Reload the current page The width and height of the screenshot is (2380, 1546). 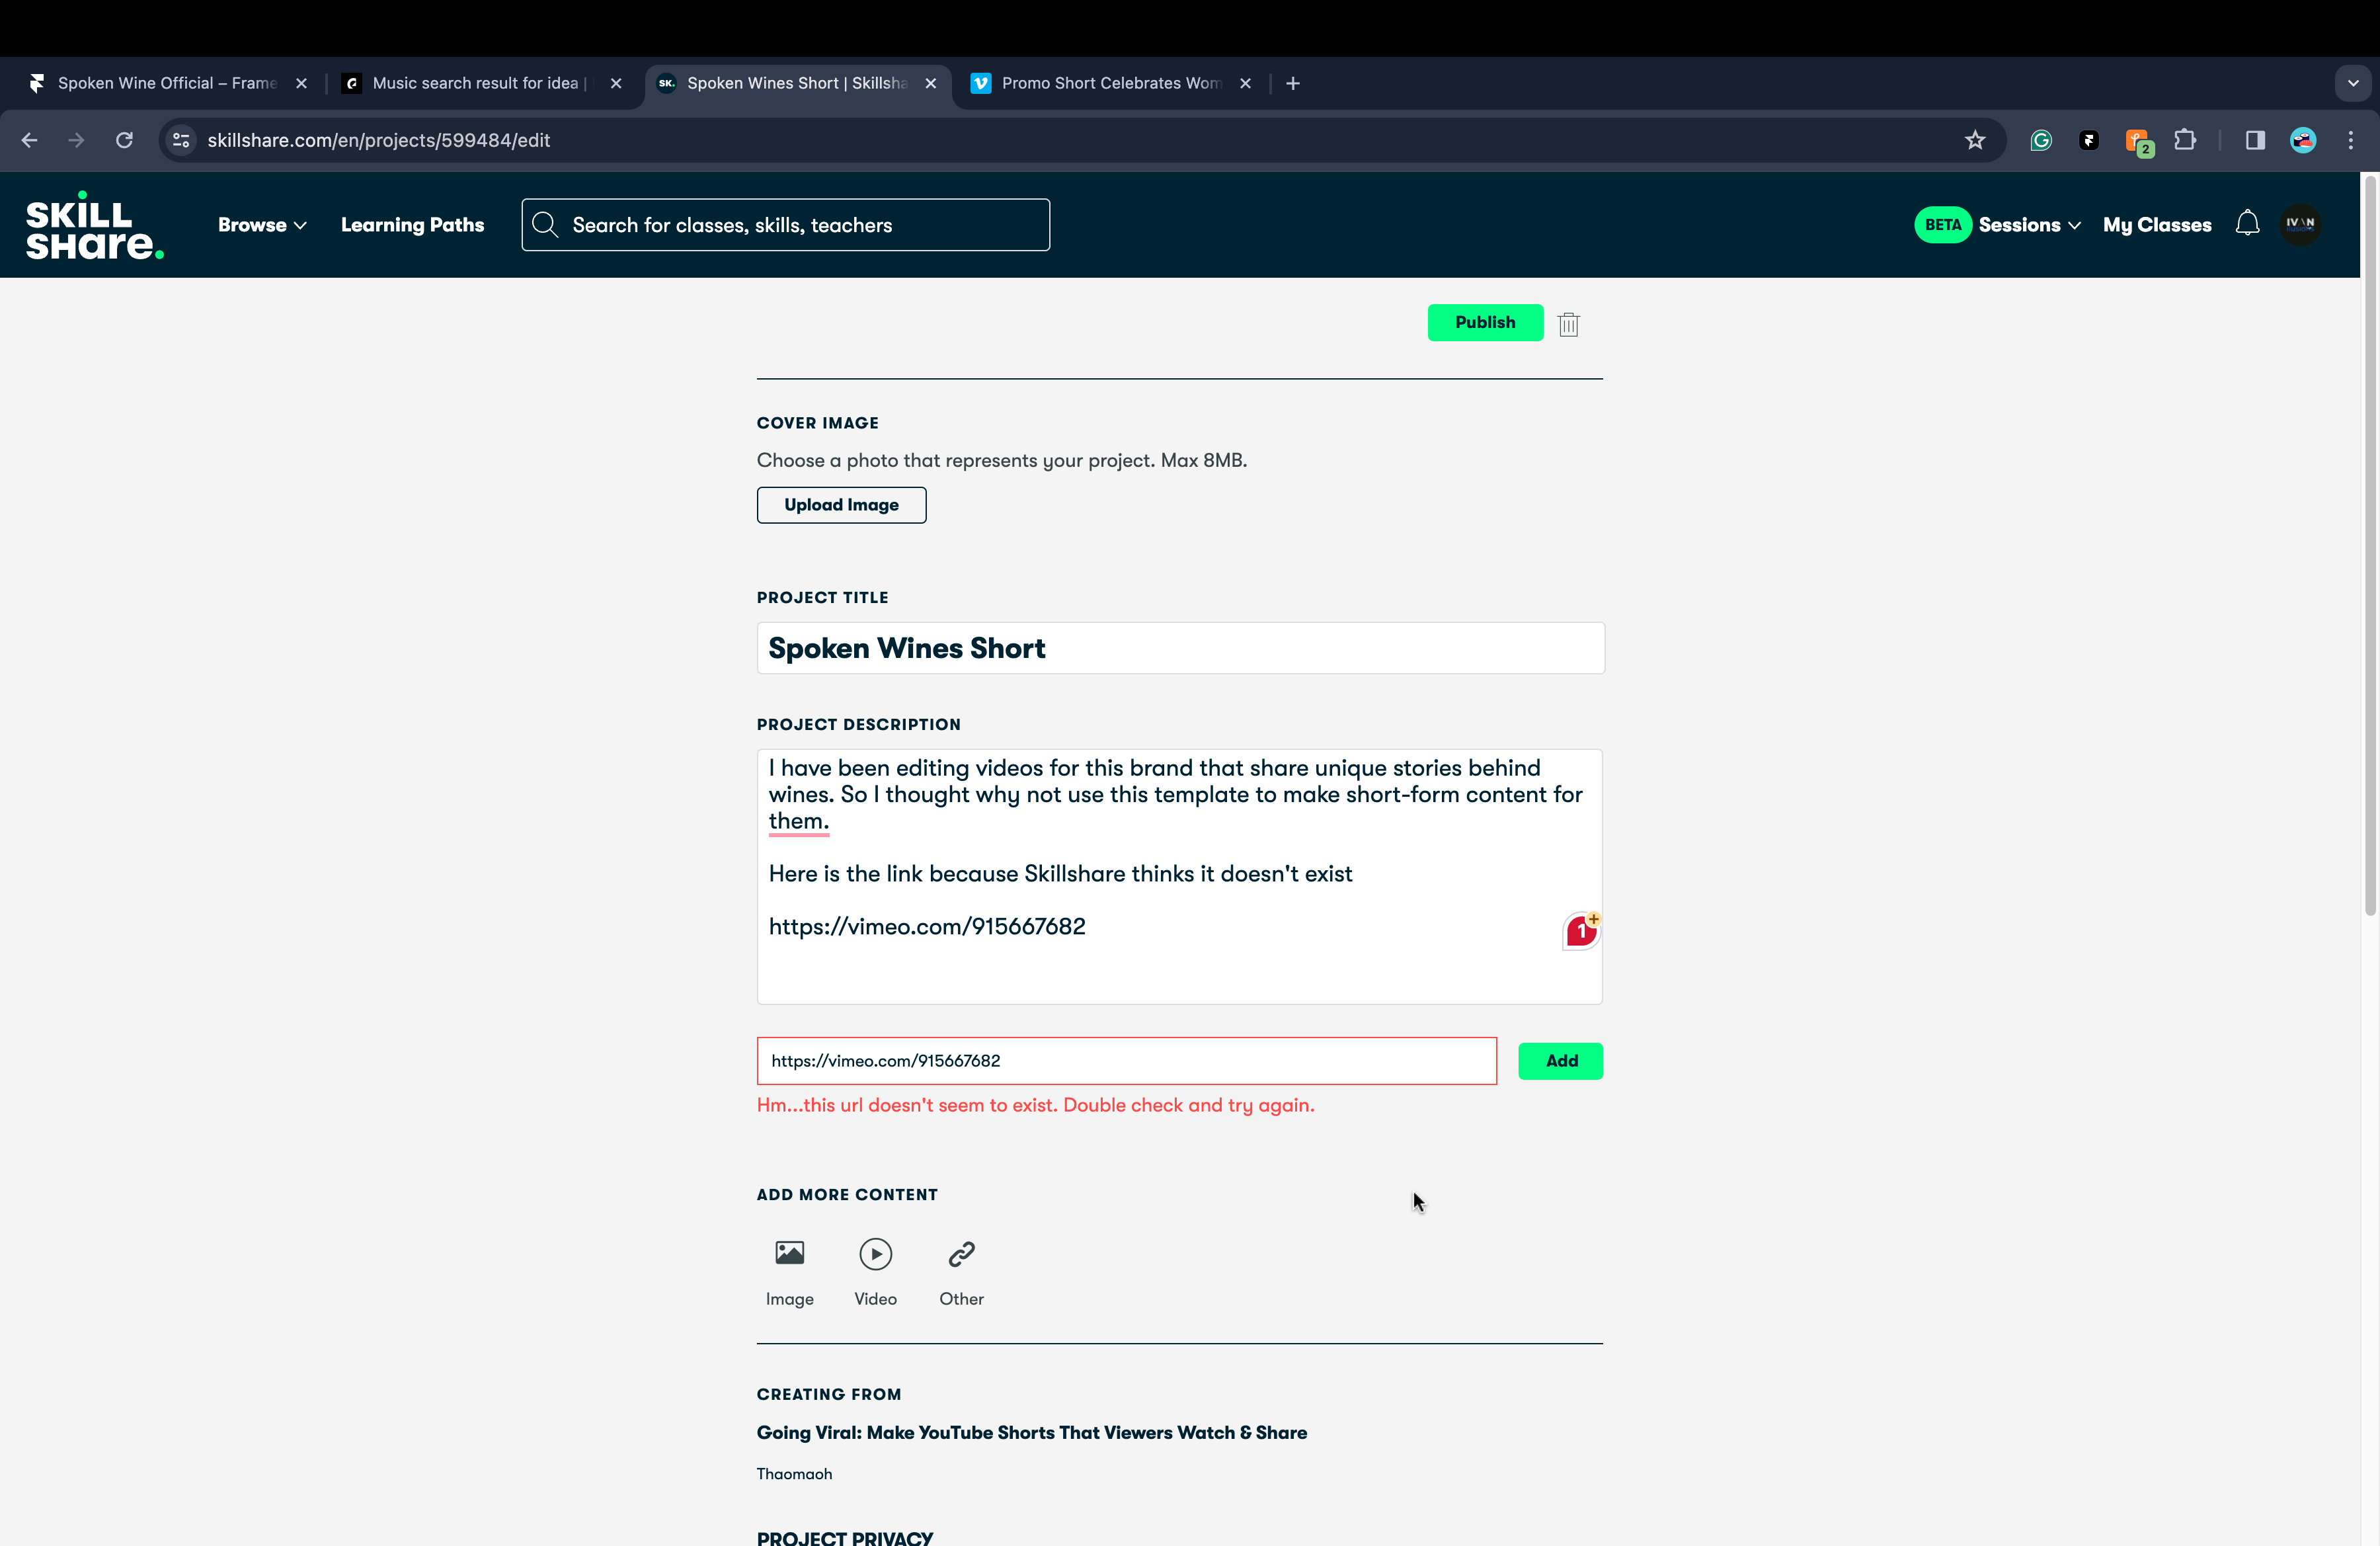coord(124,140)
